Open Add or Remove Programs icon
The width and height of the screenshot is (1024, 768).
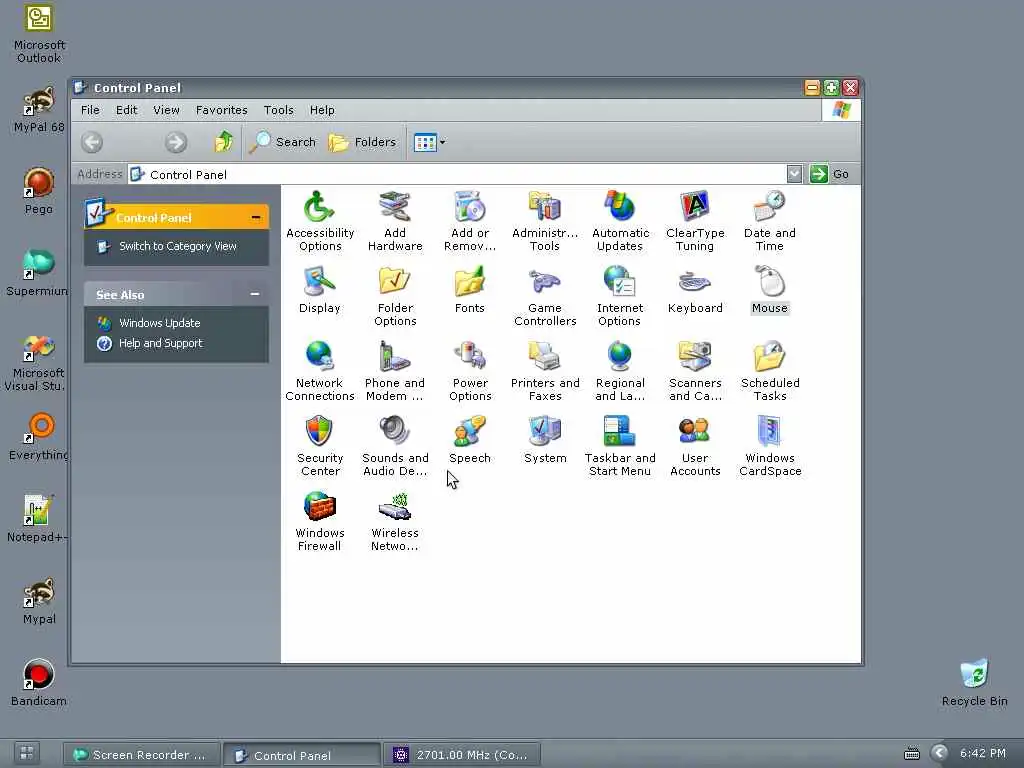(x=470, y=221)
